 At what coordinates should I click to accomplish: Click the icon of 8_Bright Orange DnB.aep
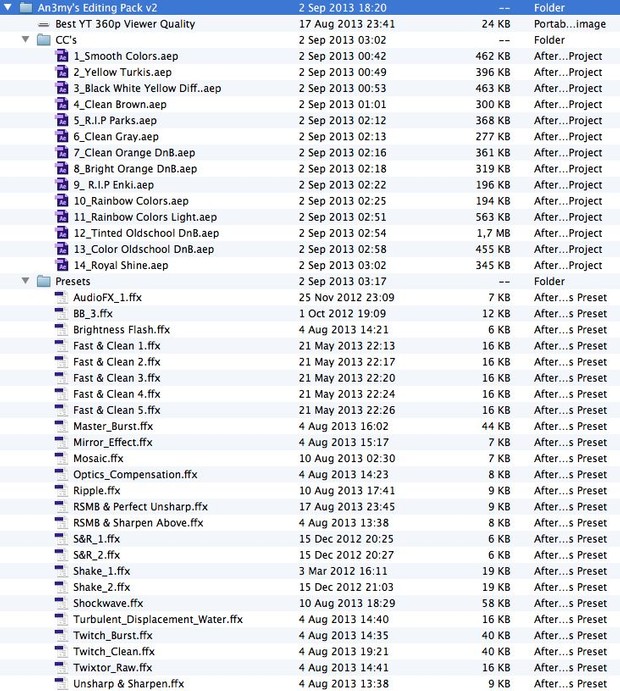62,169
